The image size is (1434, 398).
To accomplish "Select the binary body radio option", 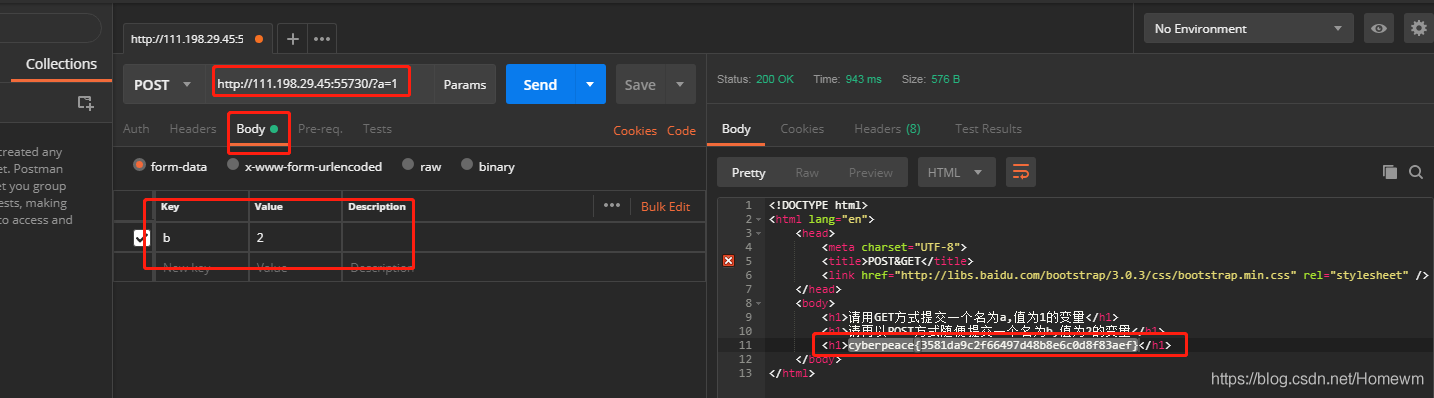I will tap(467, 166).
